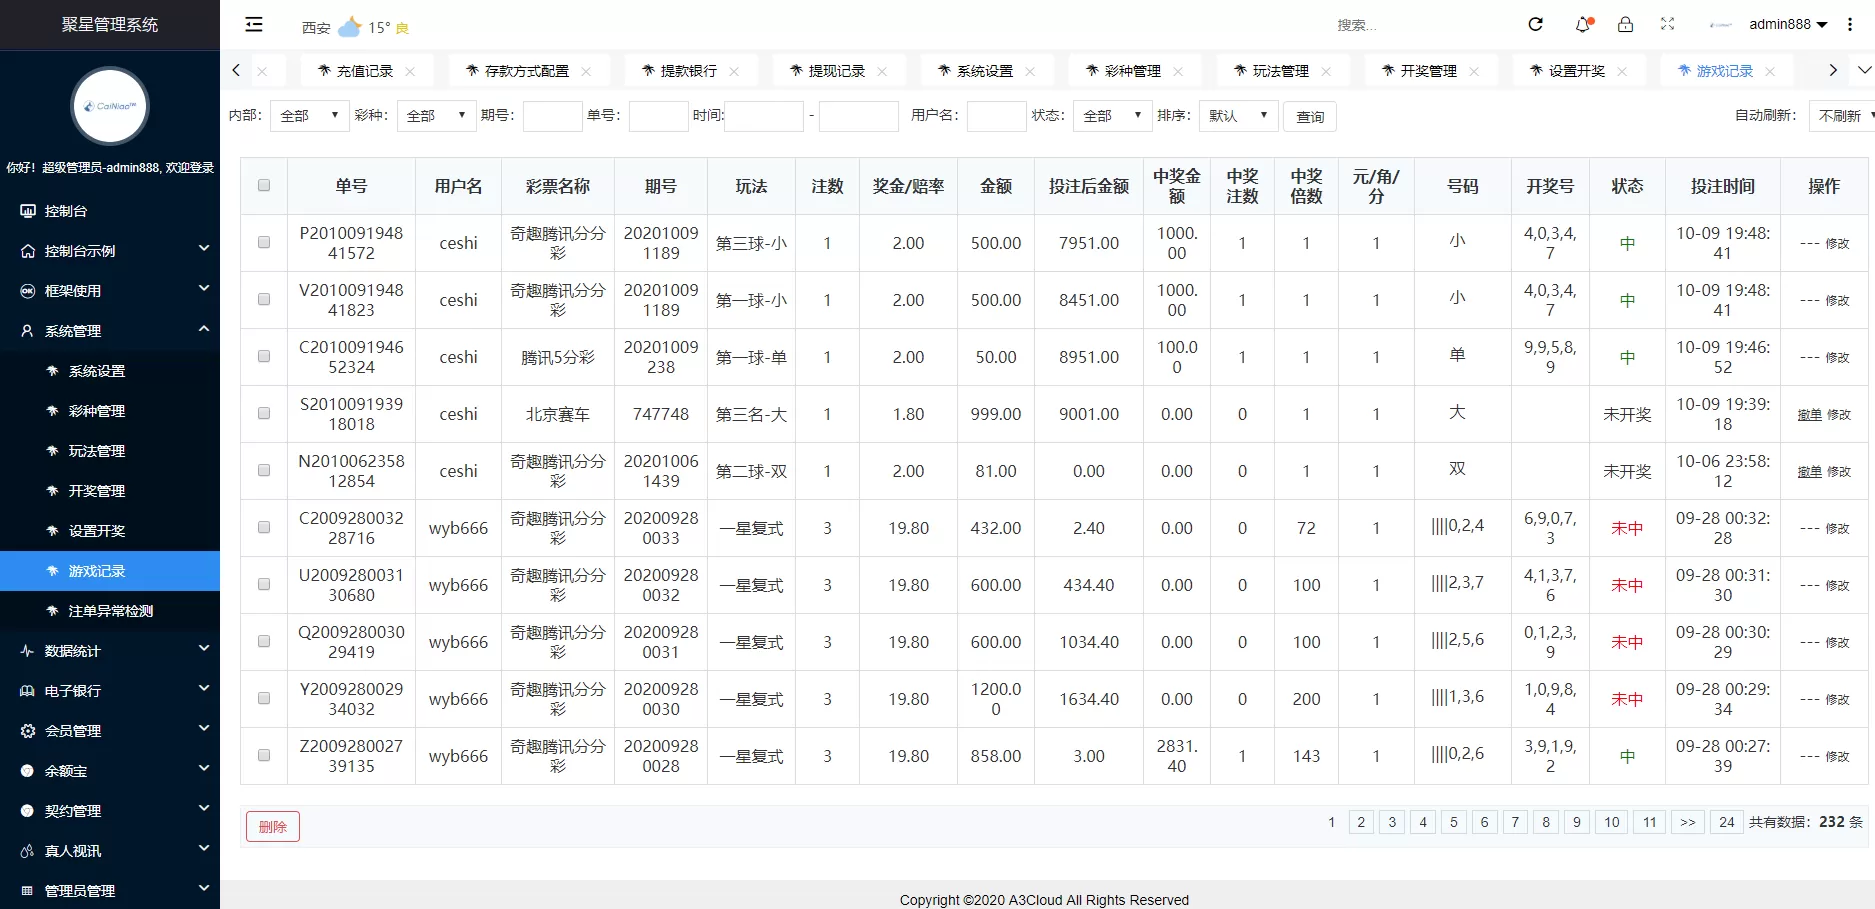Click the 查询 search button
The width and height of the screenshot is (1875, 909).
(1309, 116)
